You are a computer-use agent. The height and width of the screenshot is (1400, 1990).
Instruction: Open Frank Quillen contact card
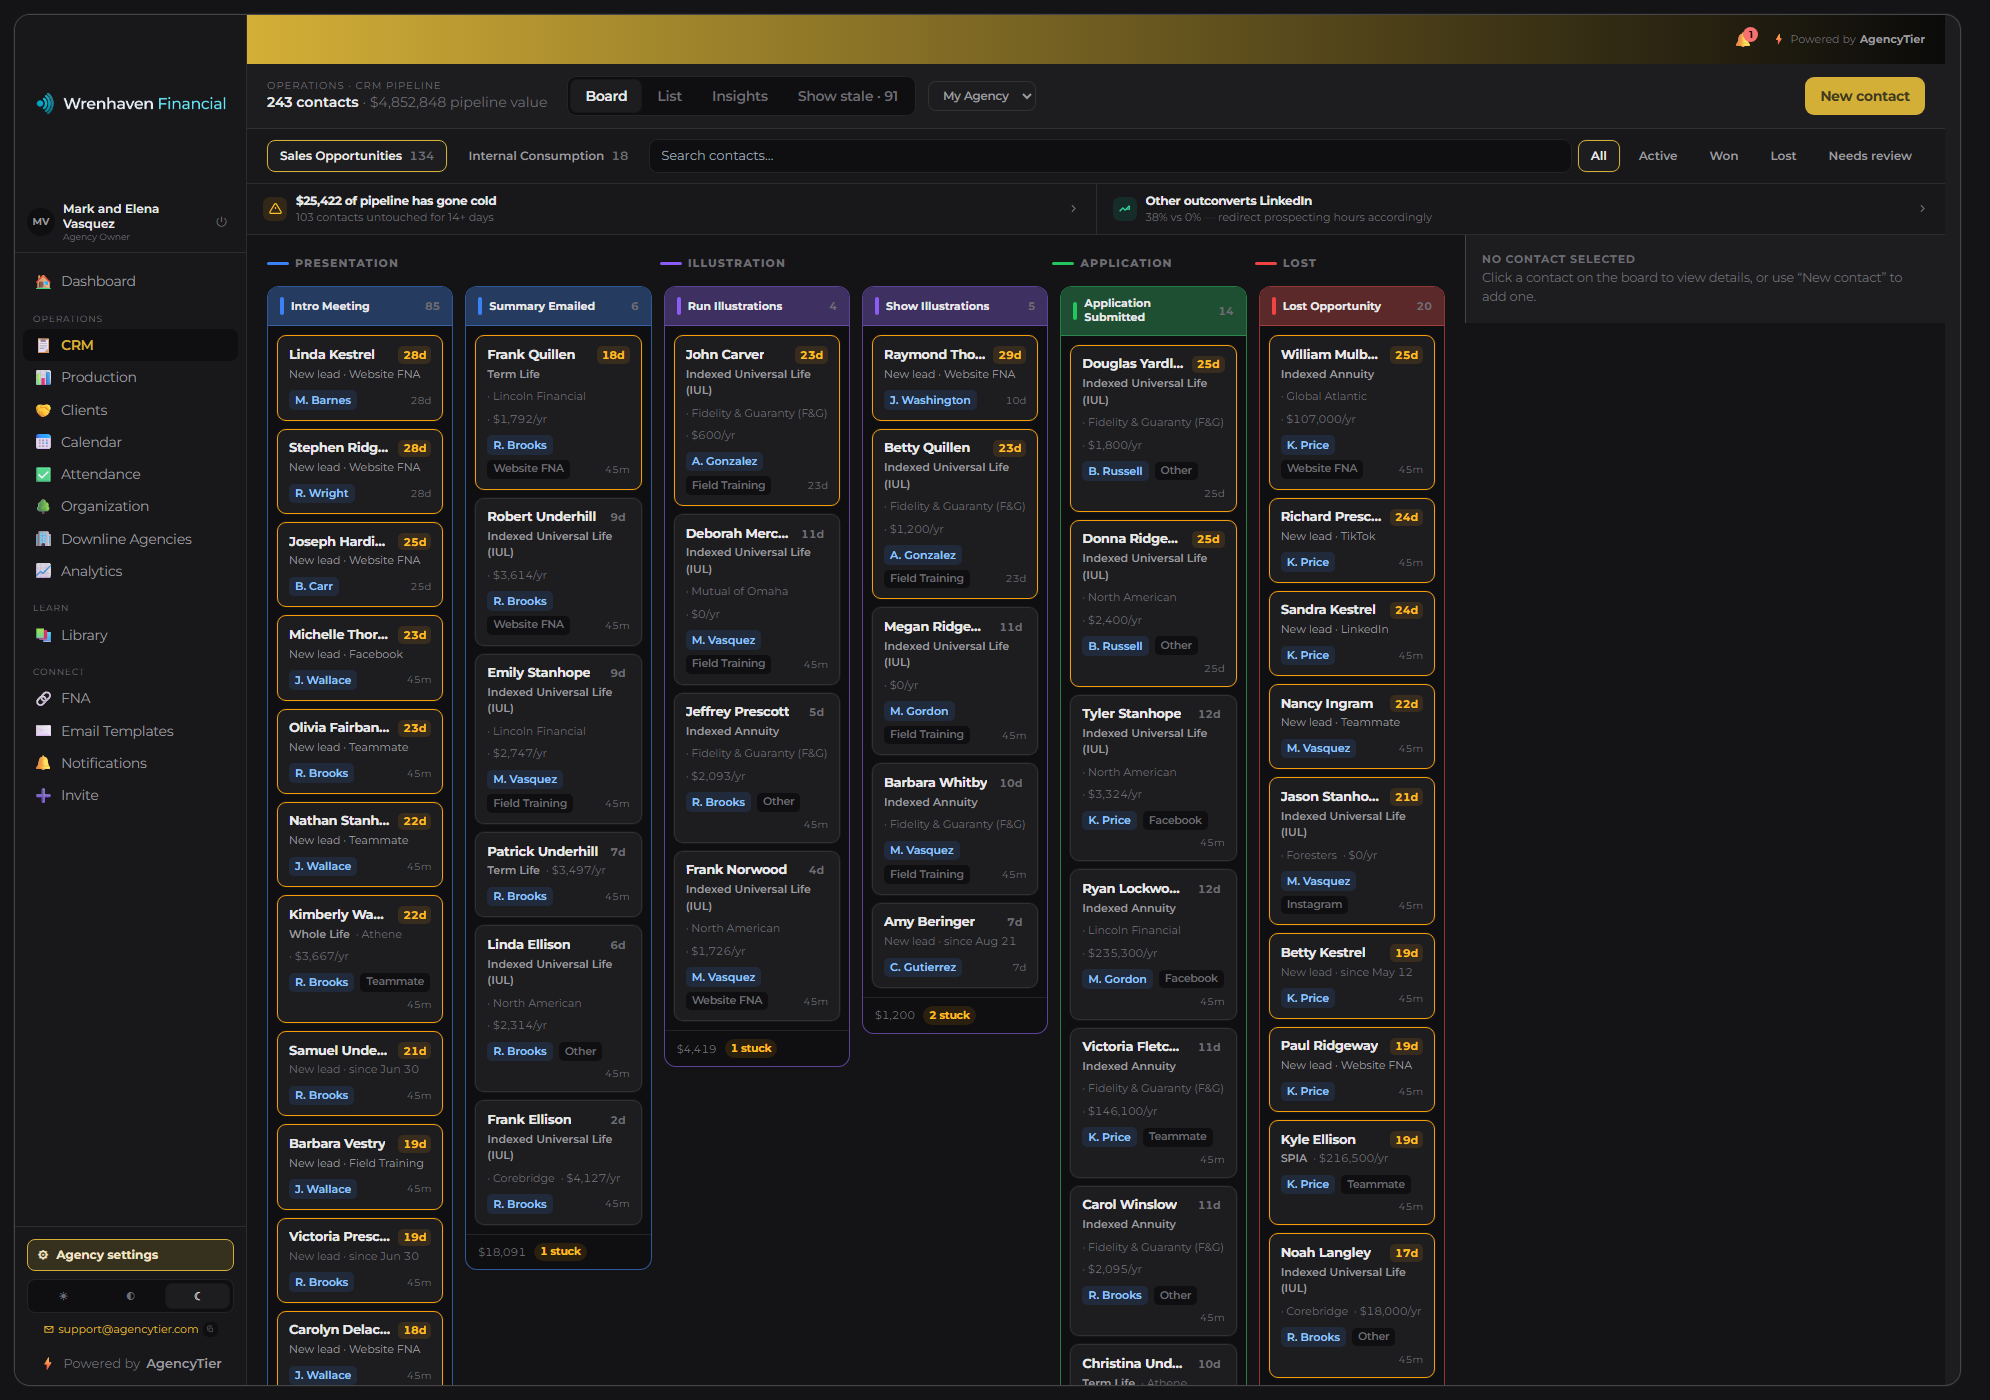pyautogui.click(x=558, y=412)
